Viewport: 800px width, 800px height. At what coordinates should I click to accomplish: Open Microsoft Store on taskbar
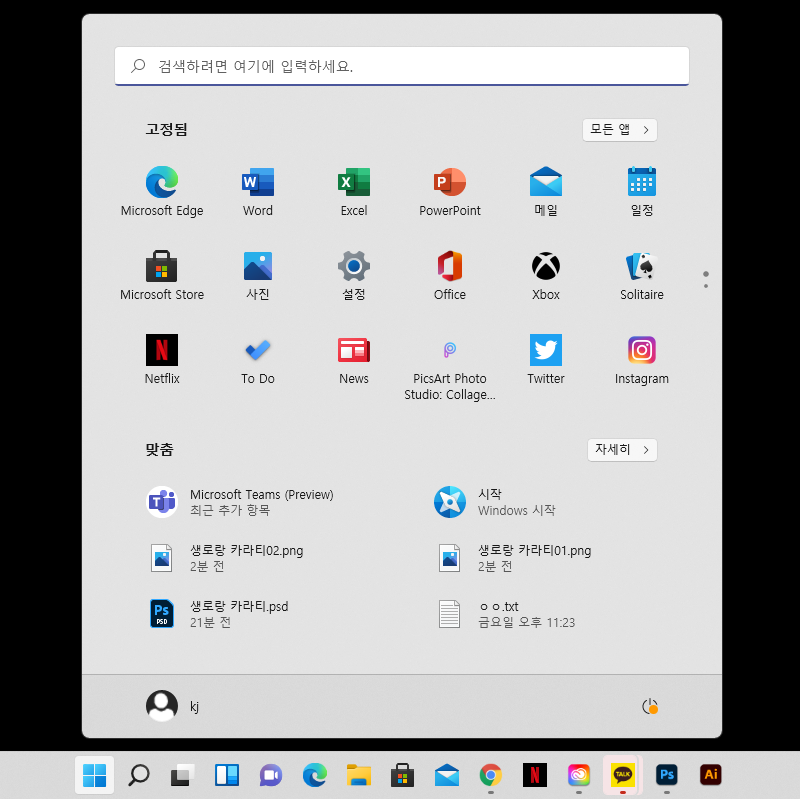403,775
